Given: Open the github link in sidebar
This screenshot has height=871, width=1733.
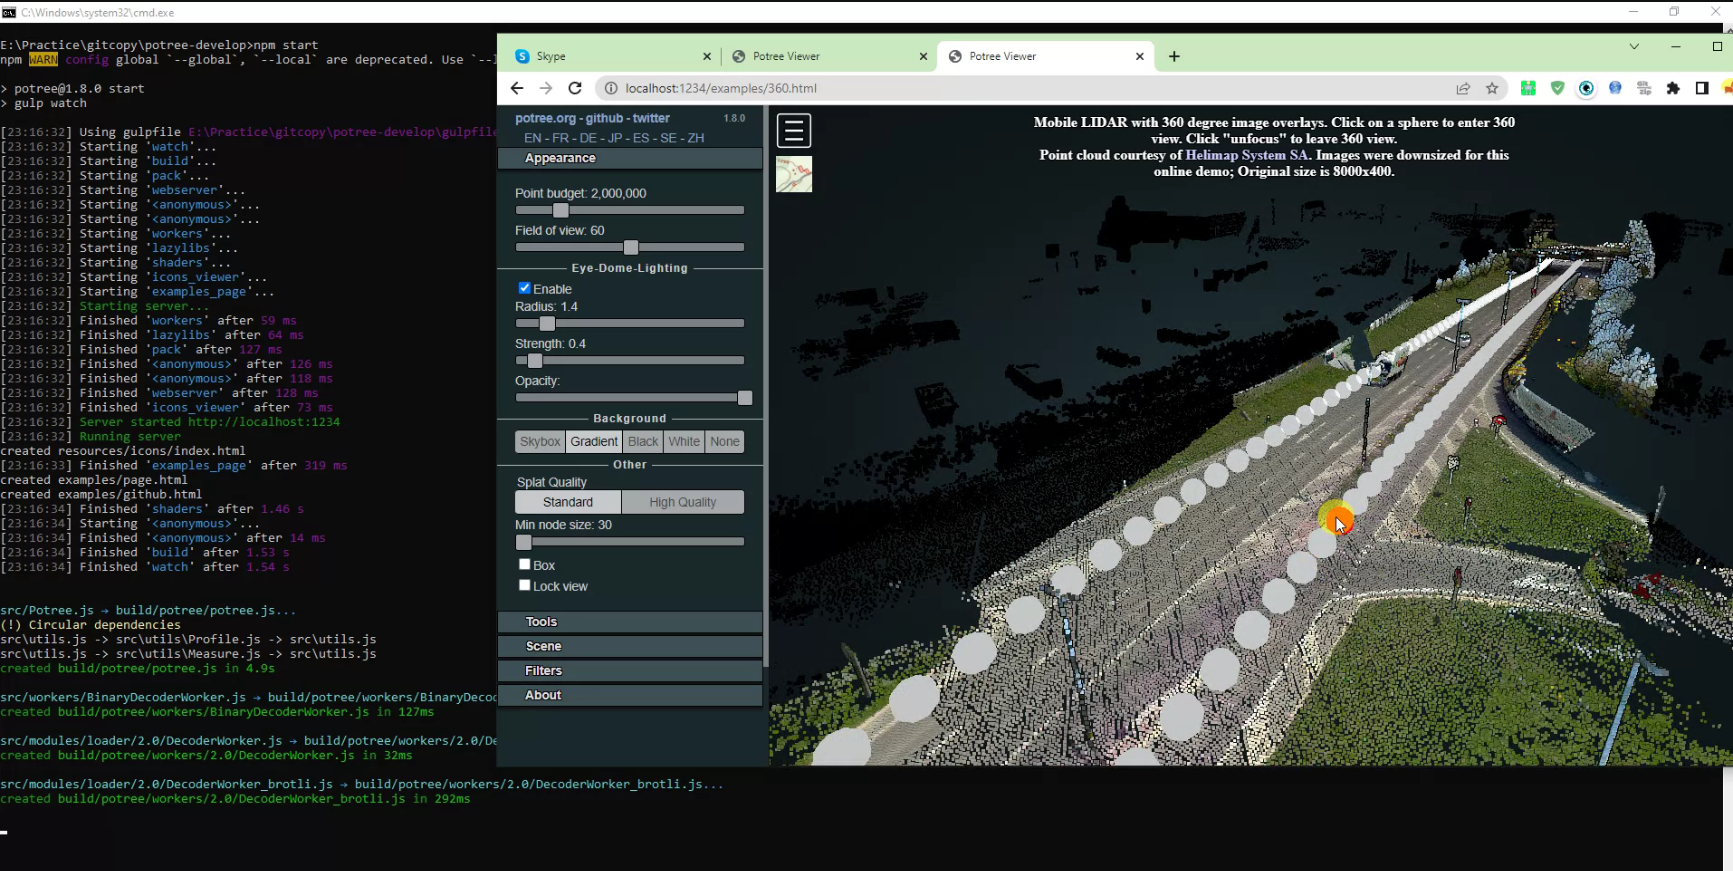Looking at the screenshot, I should point(604,118).
